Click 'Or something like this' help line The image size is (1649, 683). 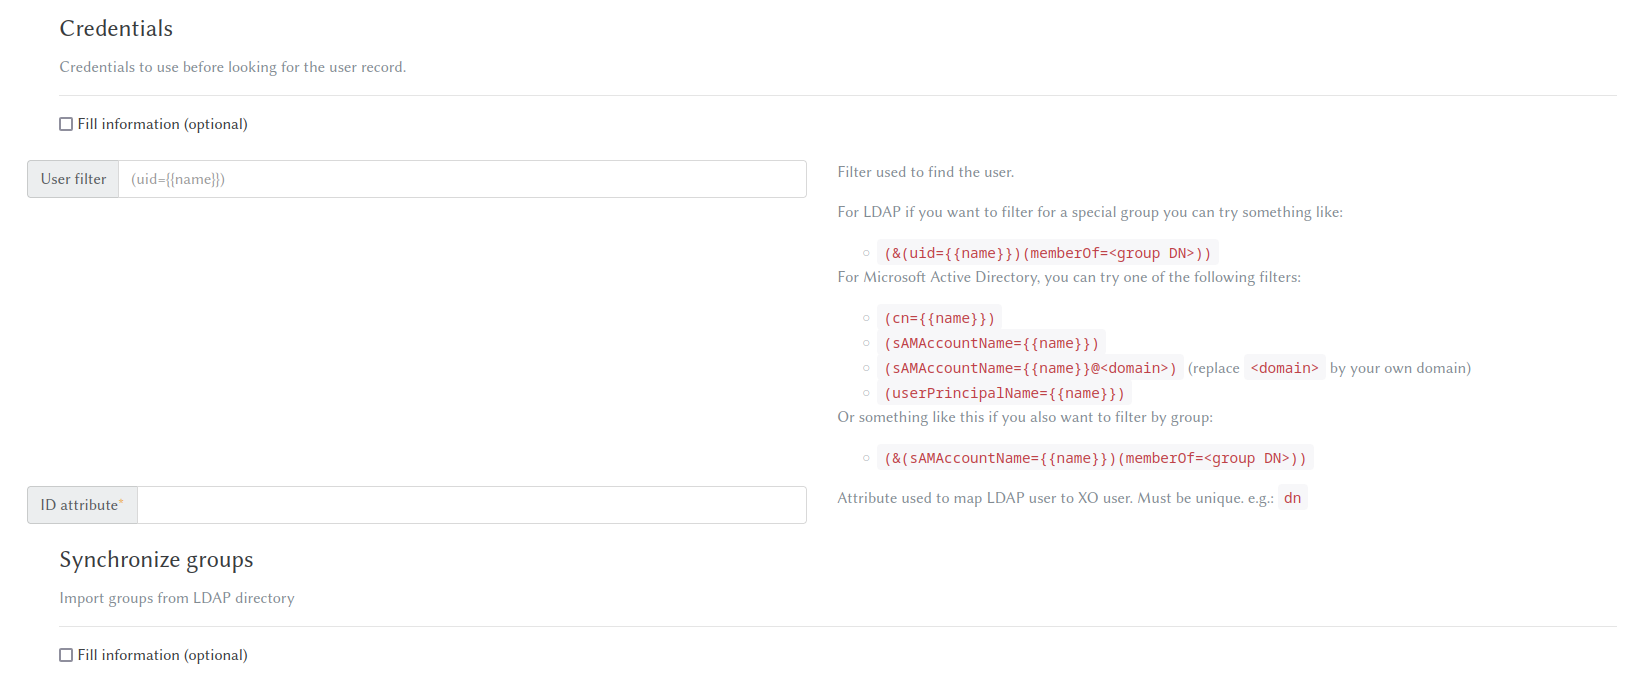(x=1025, y=417)
